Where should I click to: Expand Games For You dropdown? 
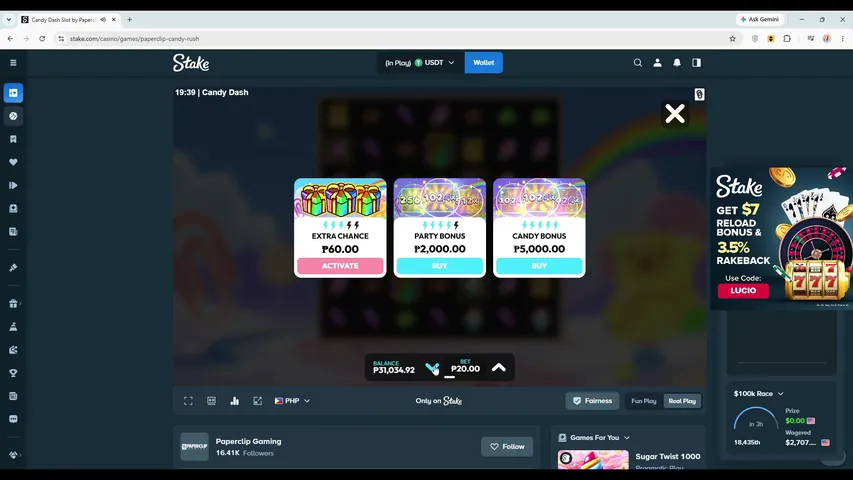point(594,438)
